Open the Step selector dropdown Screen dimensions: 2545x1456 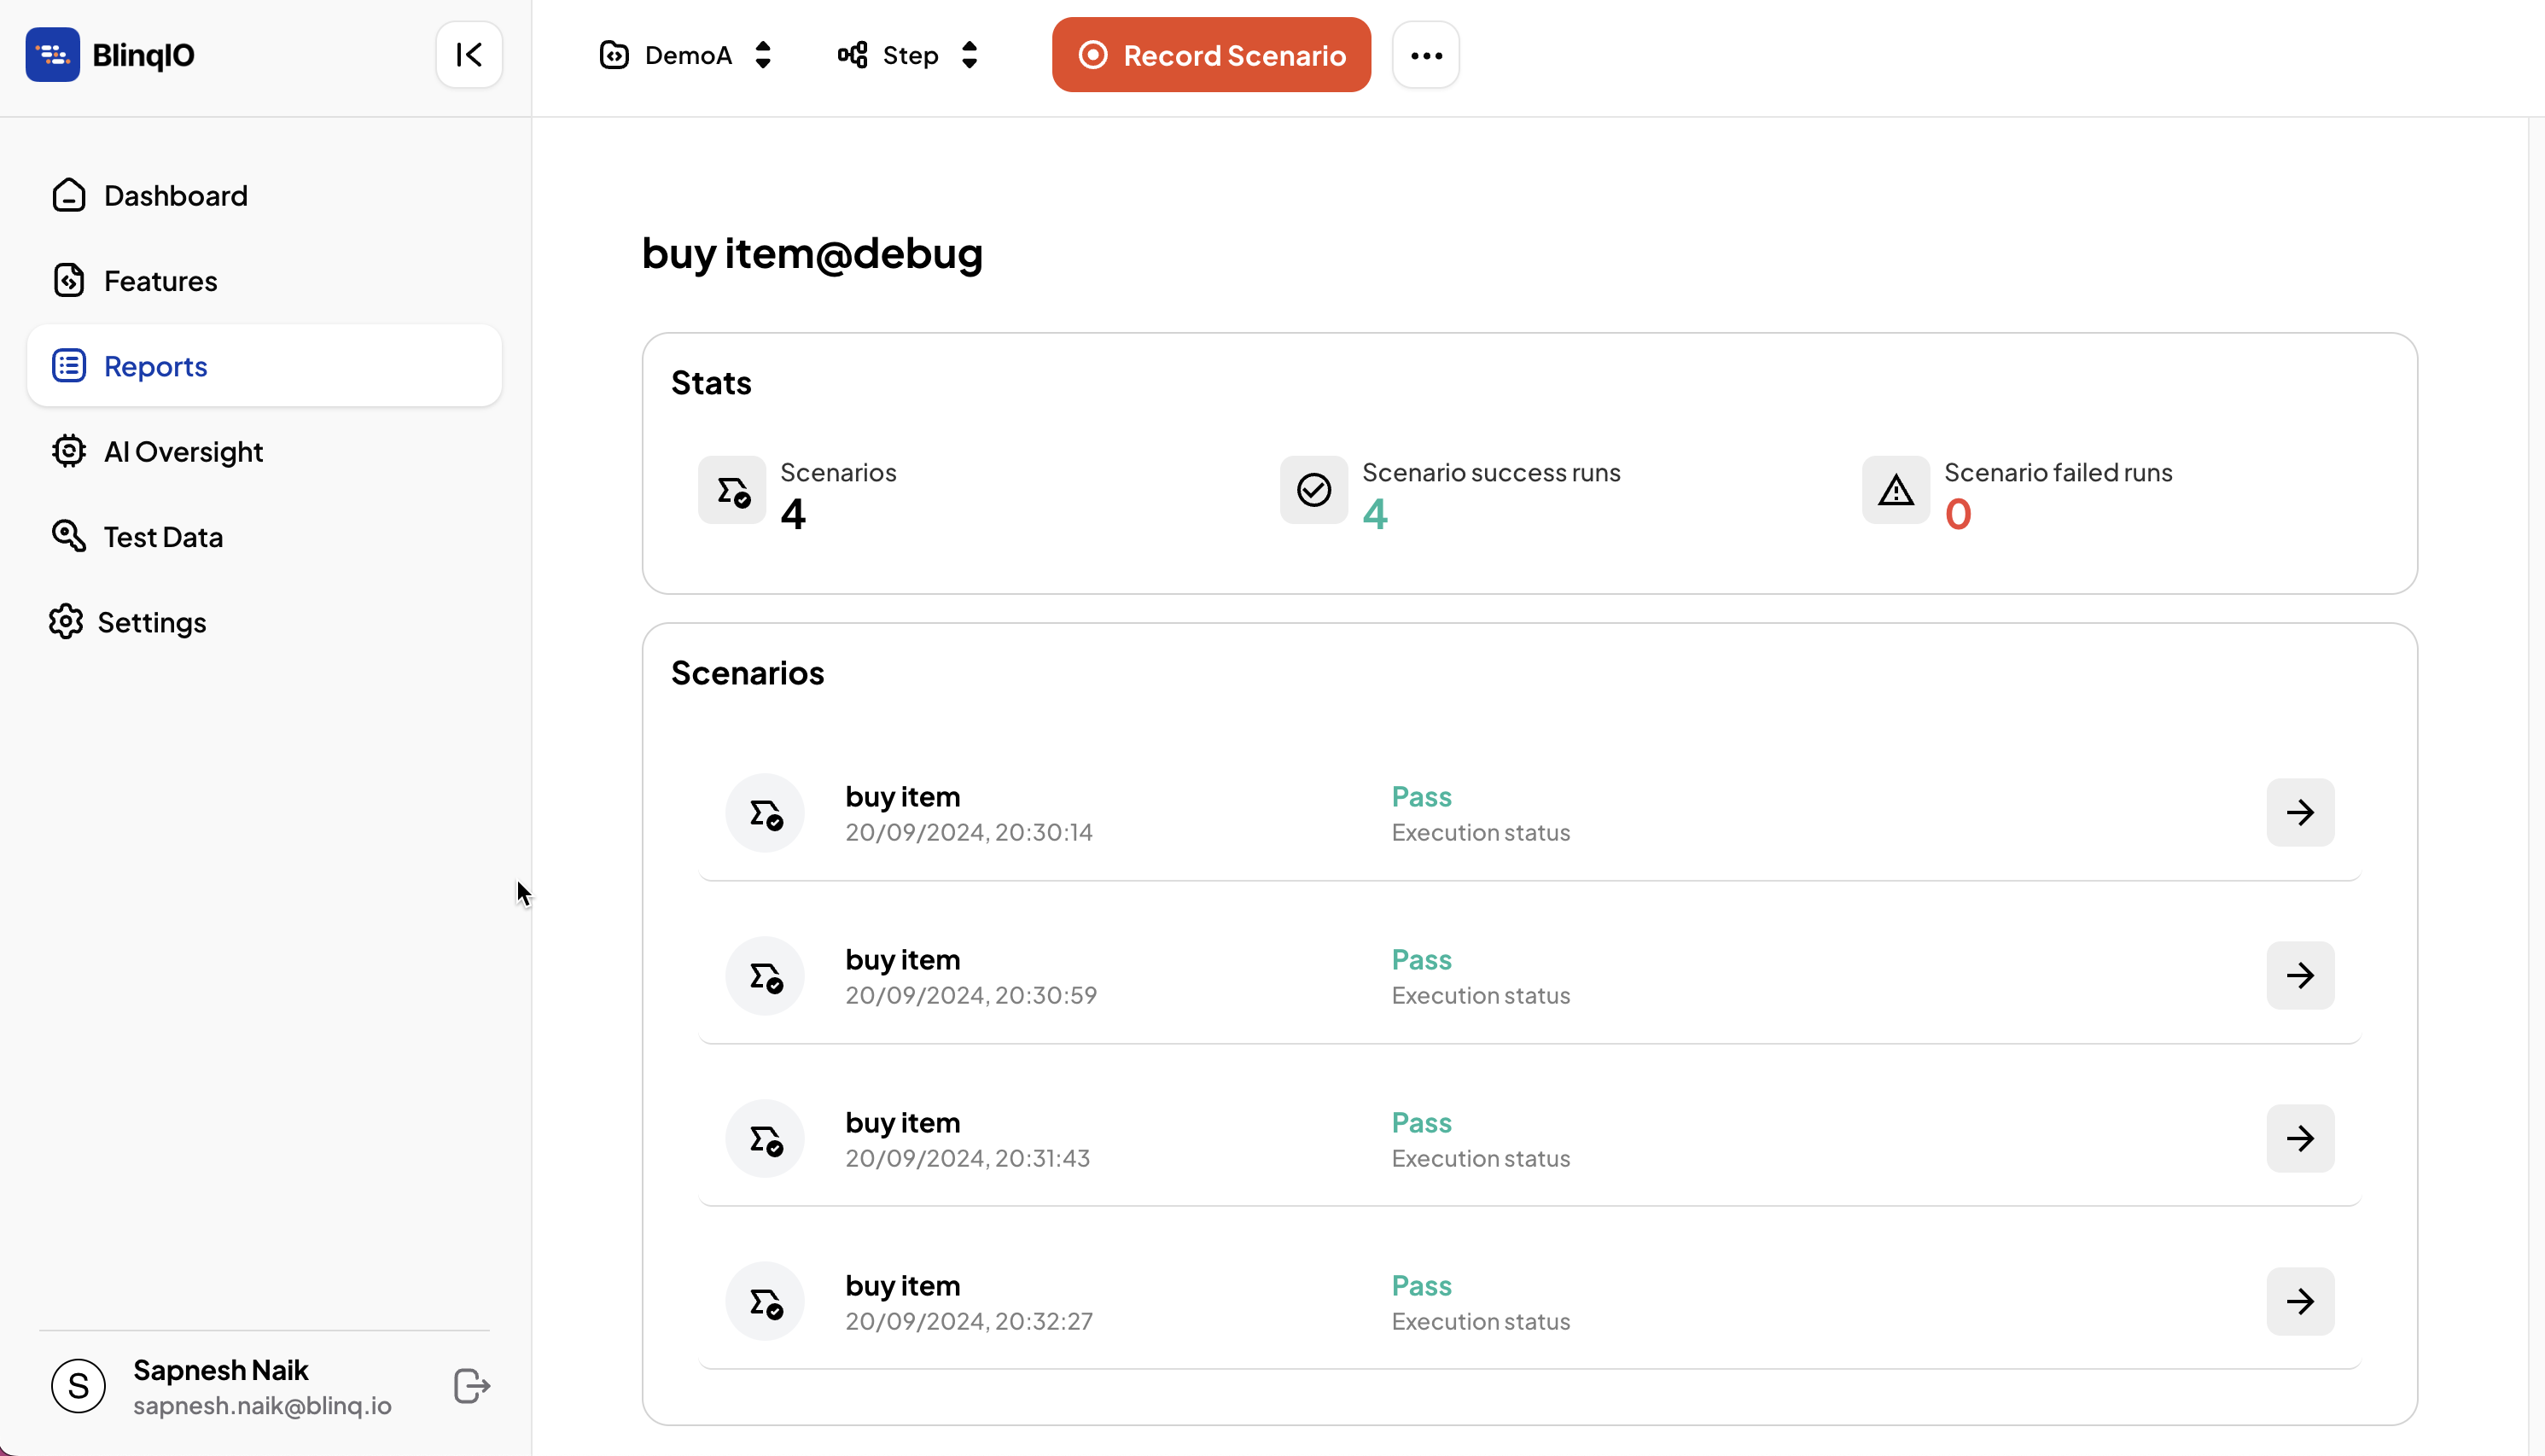pyautogui.click(x=908, y=55)
